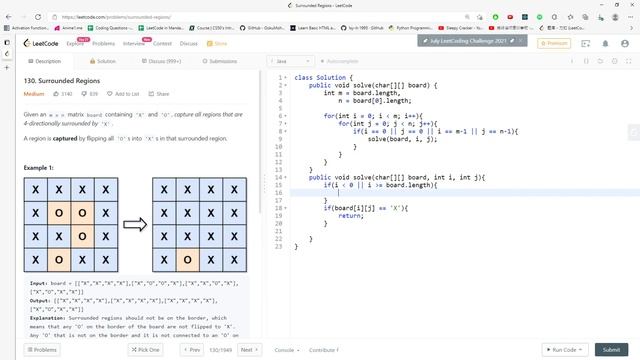This screenshot has width=640, height=360.
Task: Toggle Autocomplete option
Action: click(x=339, y=61)
